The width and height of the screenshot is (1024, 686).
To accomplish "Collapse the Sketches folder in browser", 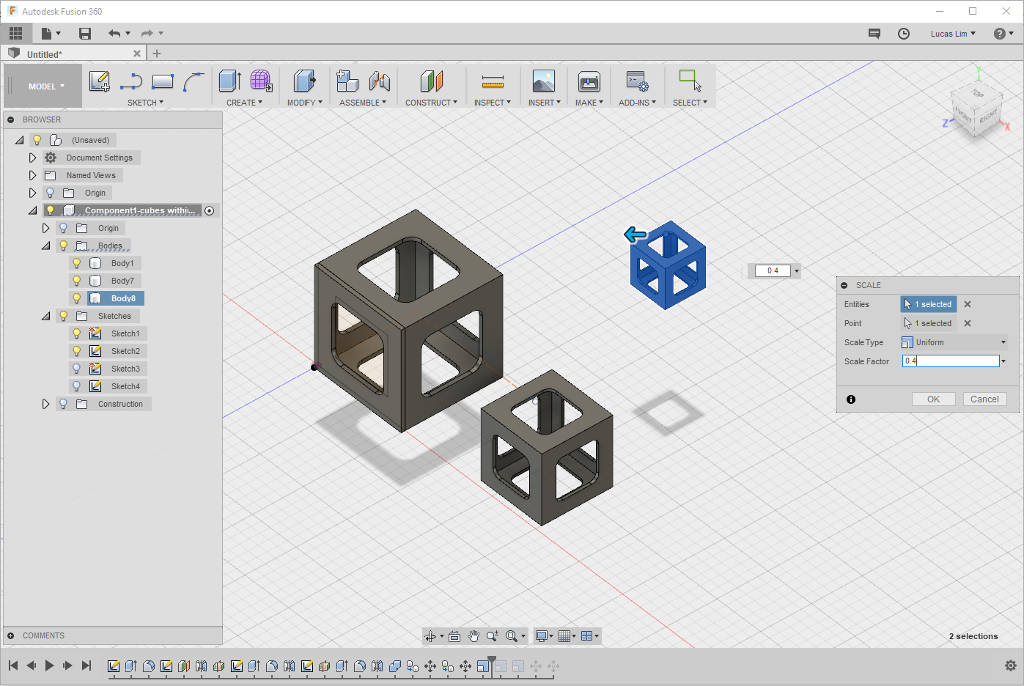I will click(x=46, y=316).
